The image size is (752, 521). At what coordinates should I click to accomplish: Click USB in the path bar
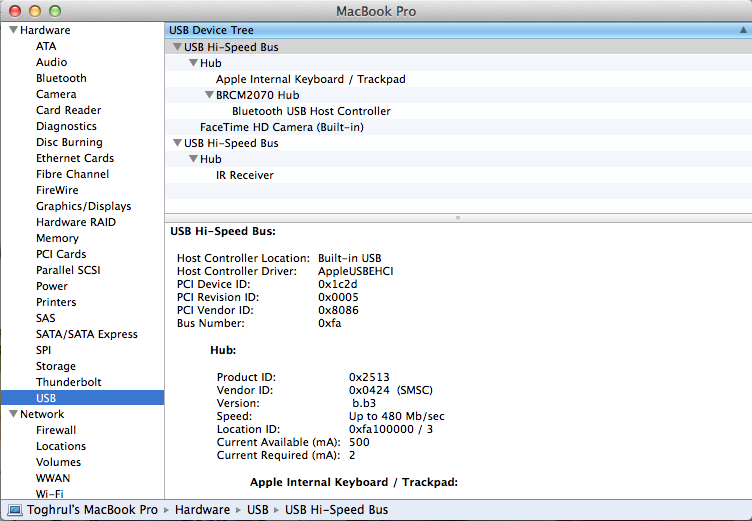point(258,509)
